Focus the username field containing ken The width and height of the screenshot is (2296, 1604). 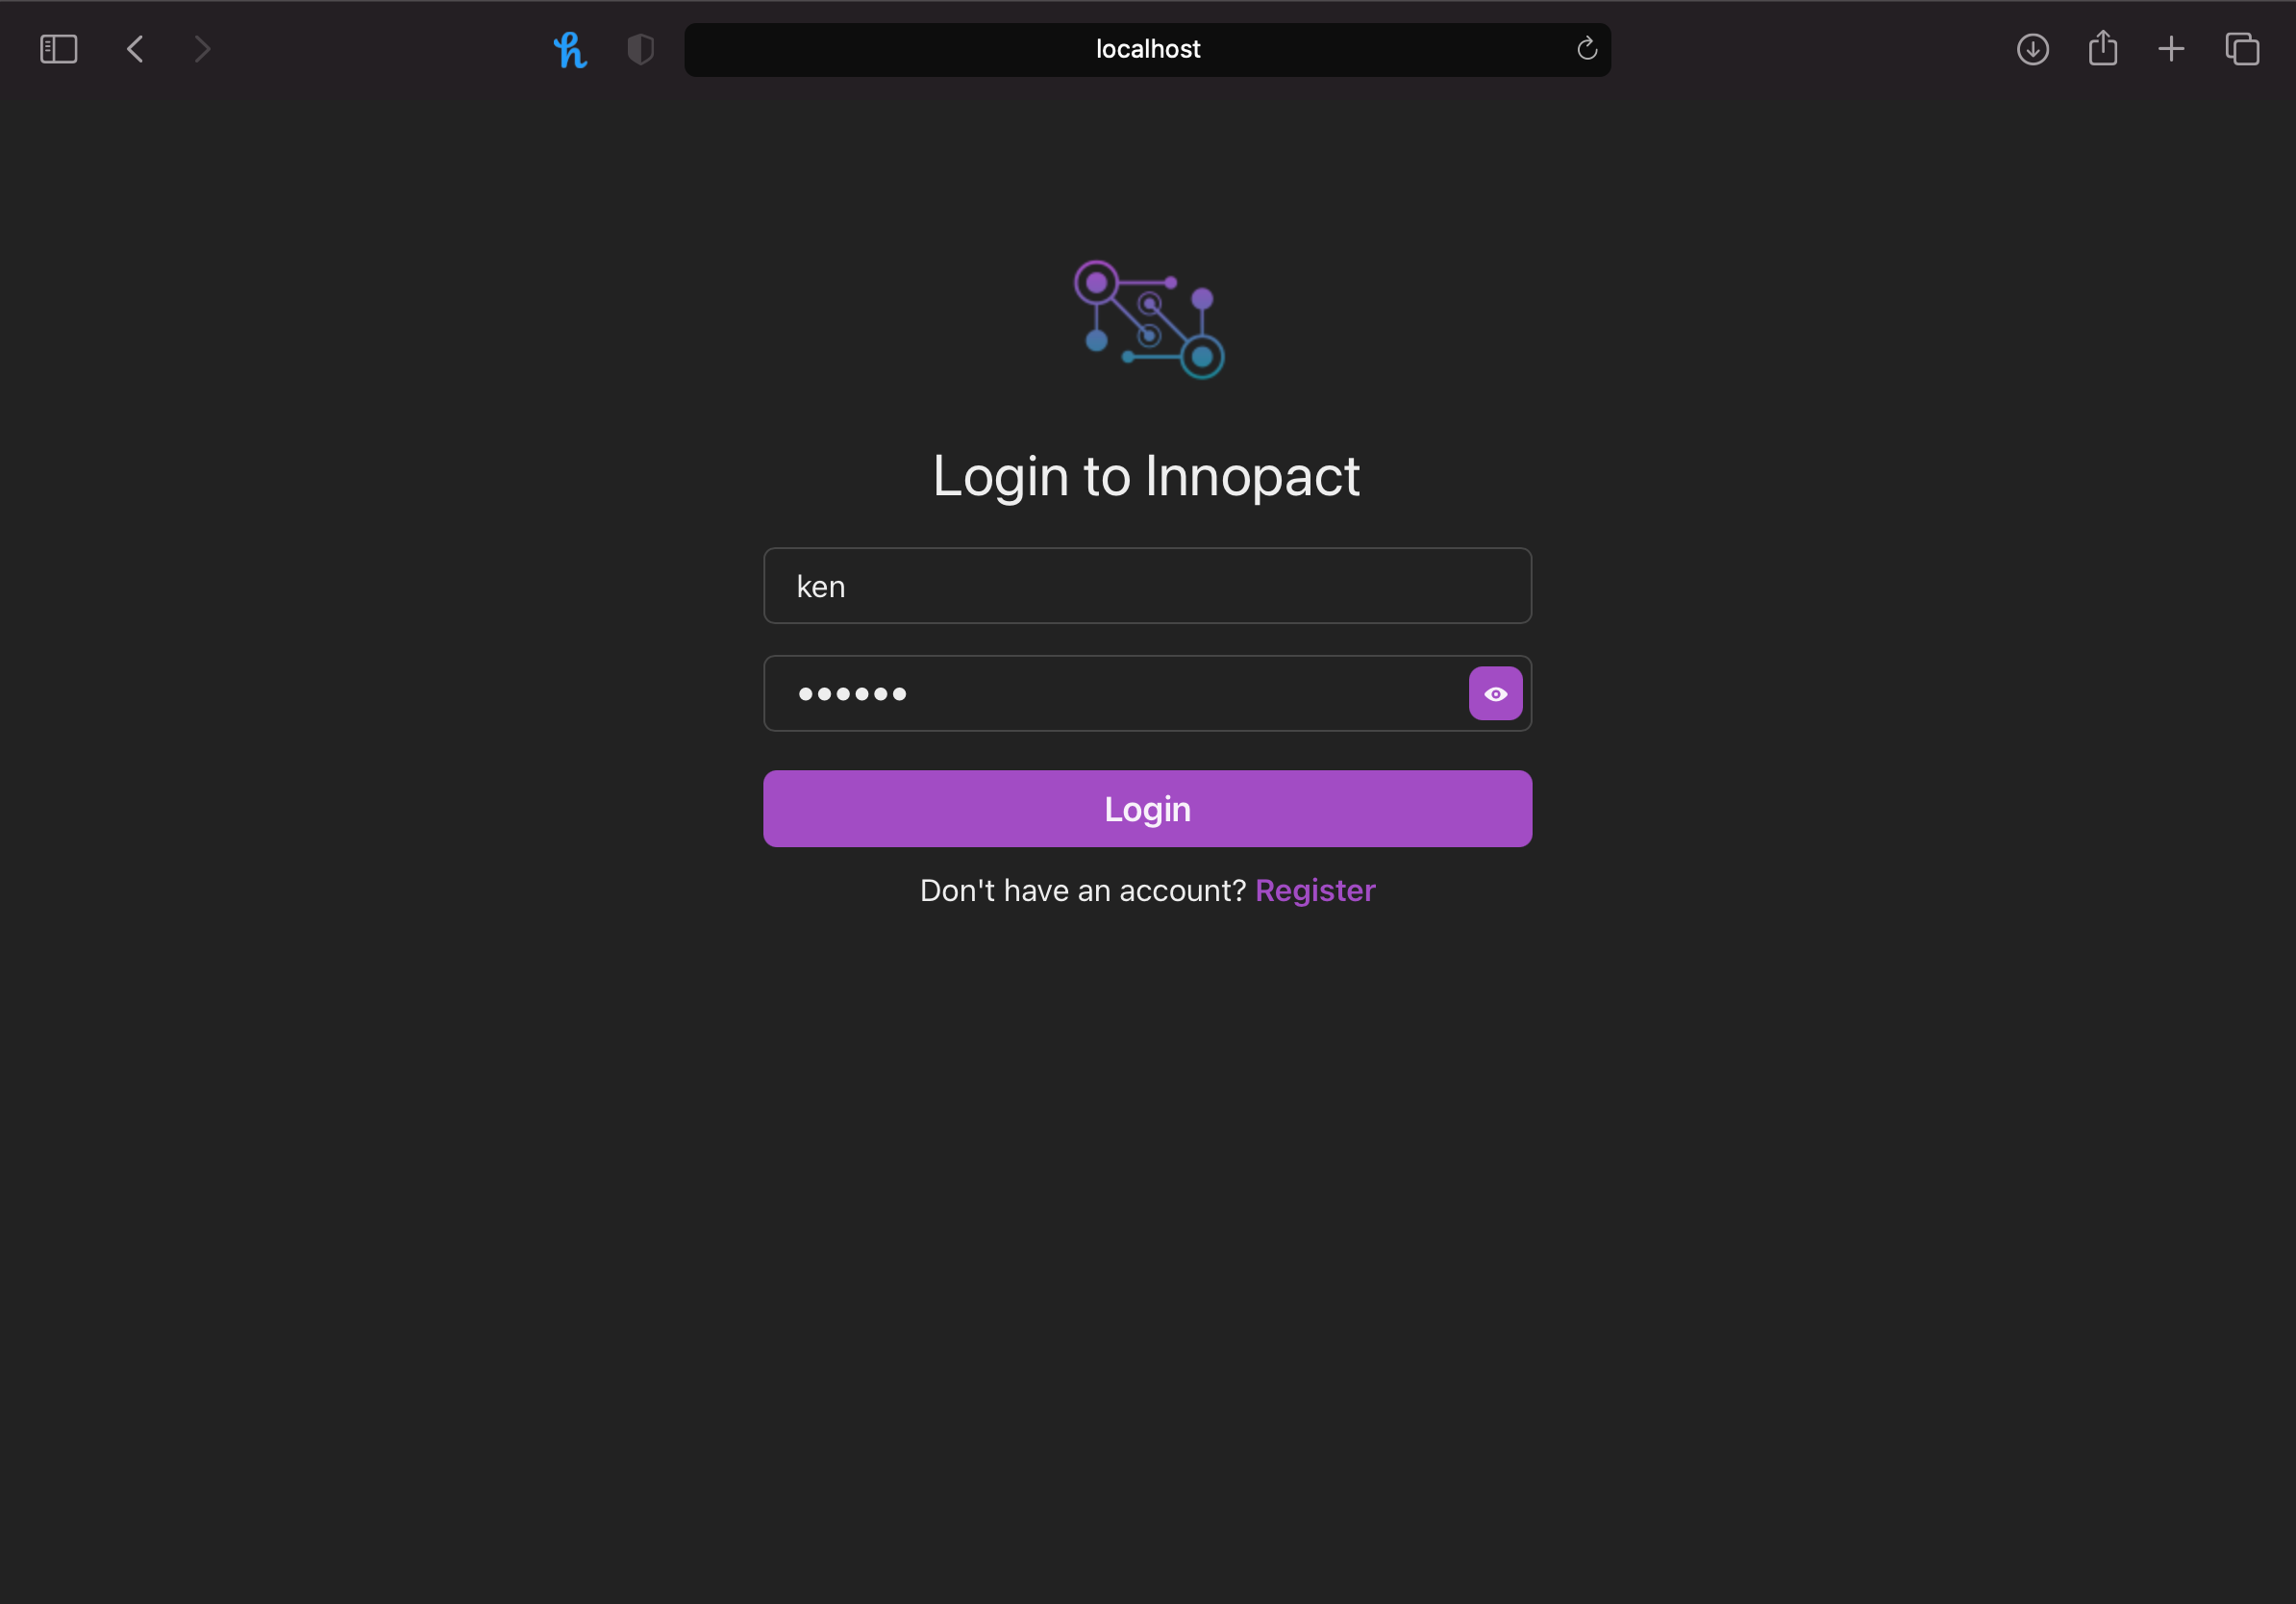pyautogui.click(x=1147, y=585)
